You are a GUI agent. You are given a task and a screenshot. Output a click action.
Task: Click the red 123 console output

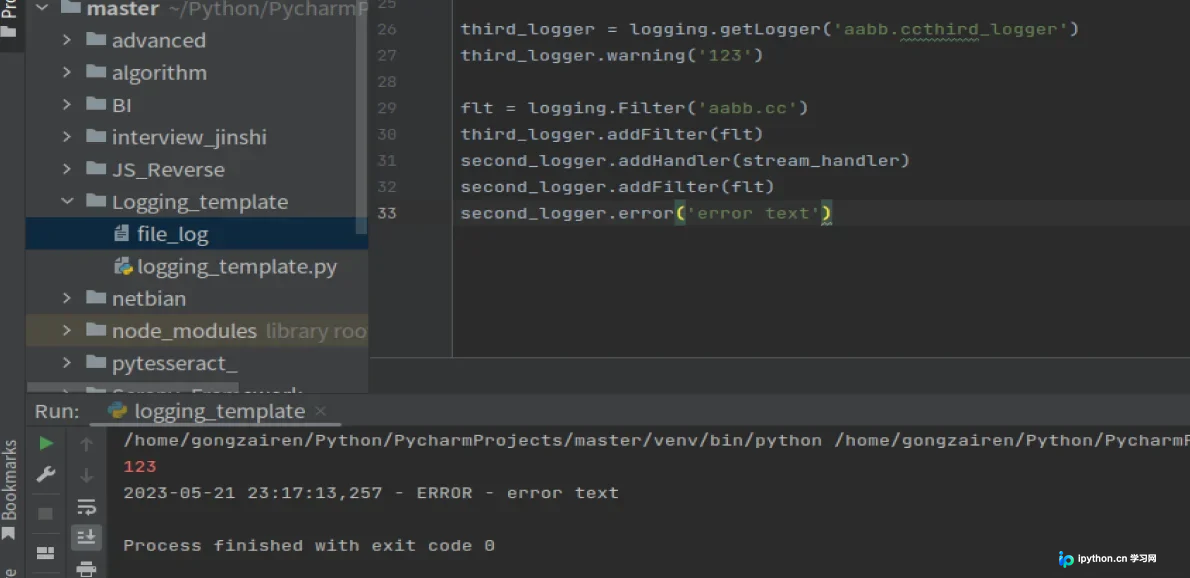point(140,466)
